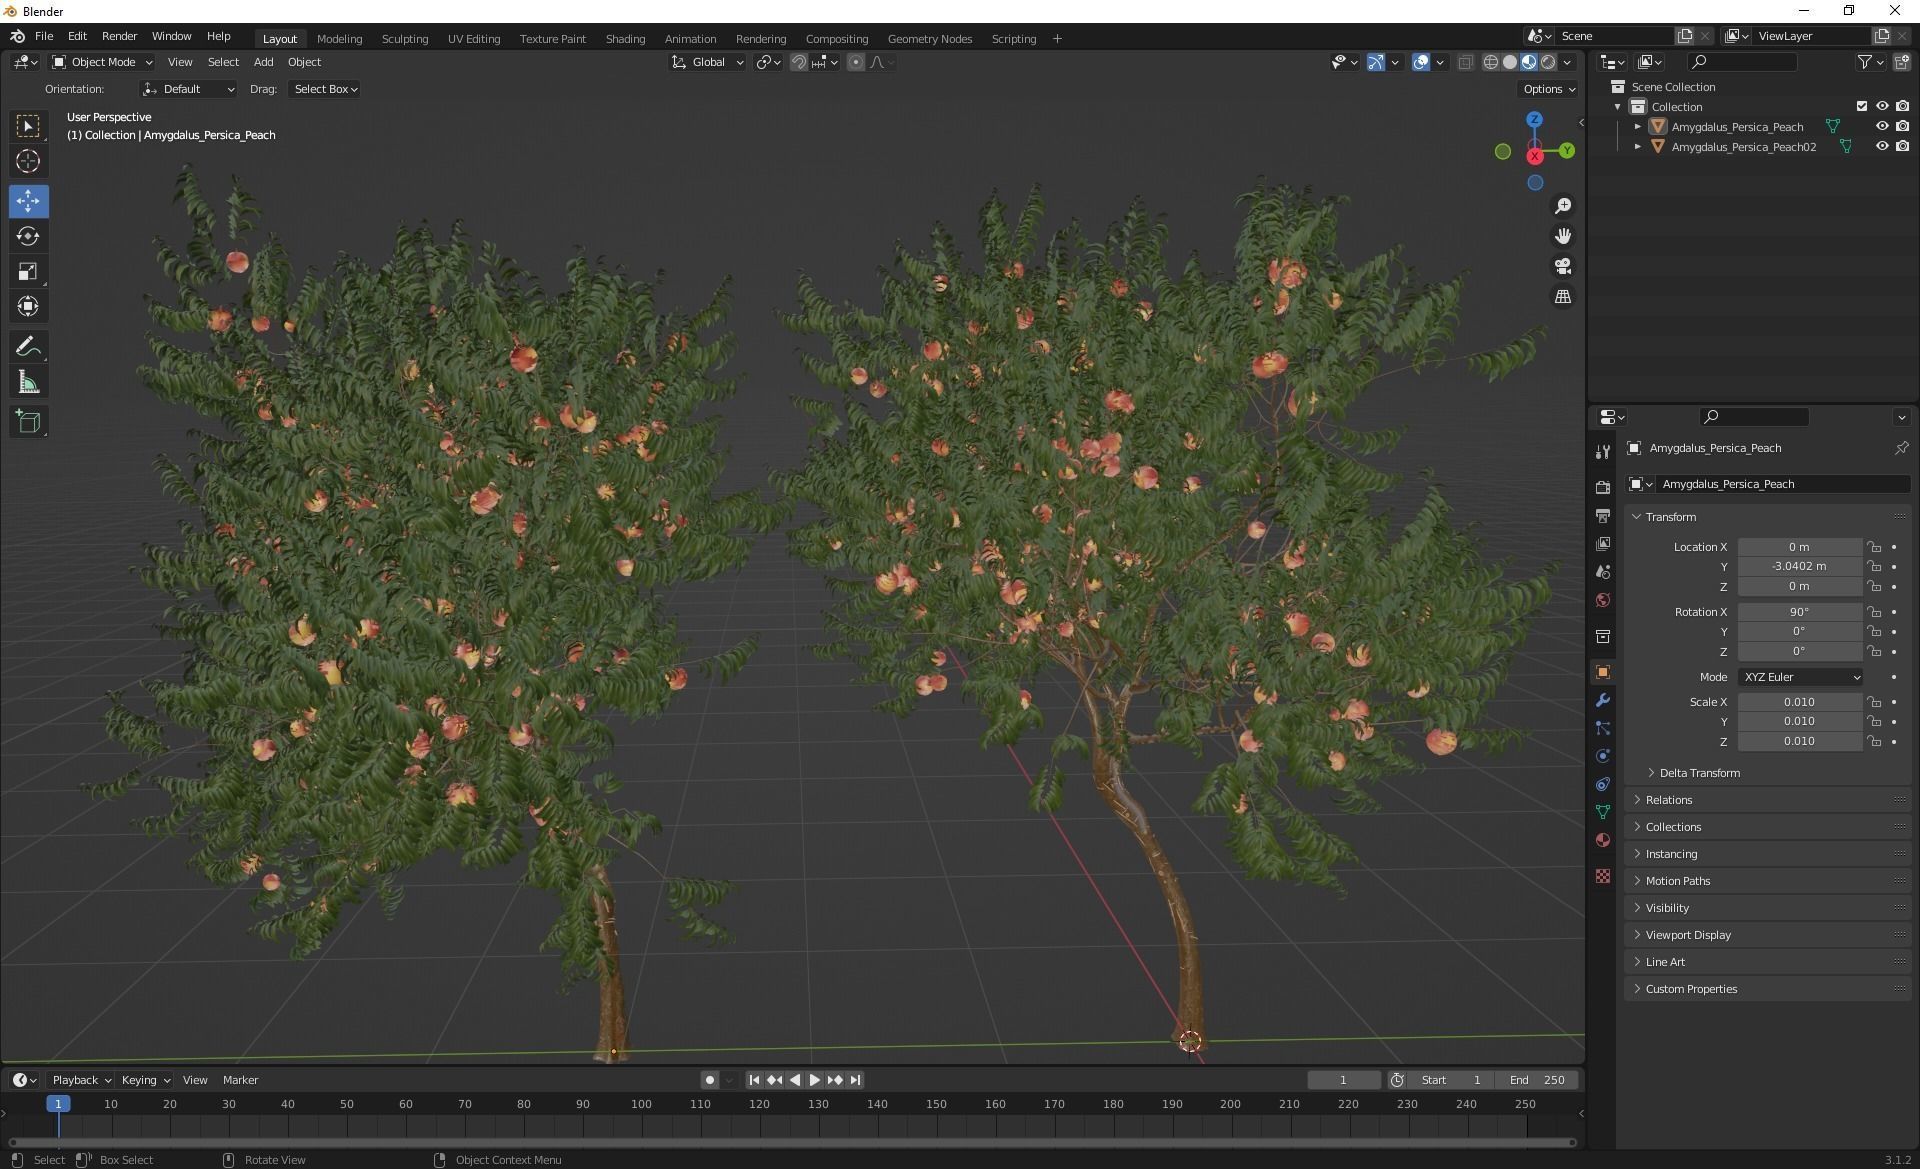Switch to the Sculpting workspace tab
Viewport: 1920px width, 1169px height.
coord(405,39)
